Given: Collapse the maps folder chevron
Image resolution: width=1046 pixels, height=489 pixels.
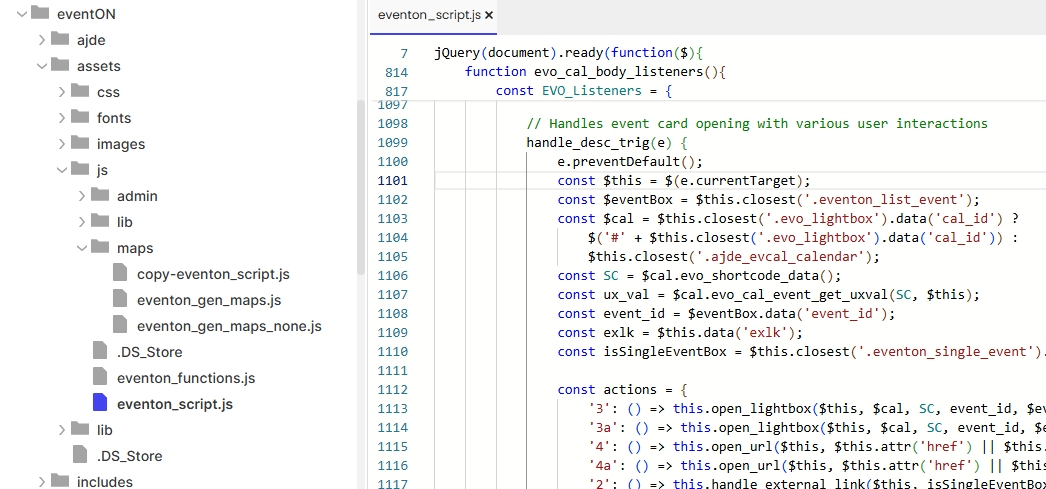Looking at the screenshot, I should coord(82,248).
